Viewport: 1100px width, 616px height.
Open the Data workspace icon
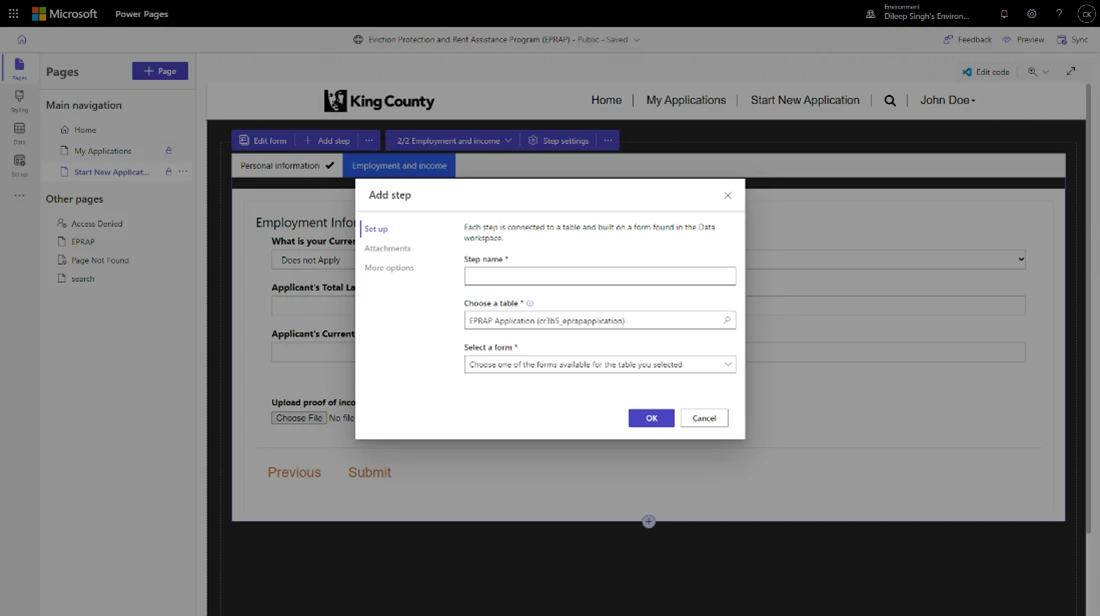[18, 127]
